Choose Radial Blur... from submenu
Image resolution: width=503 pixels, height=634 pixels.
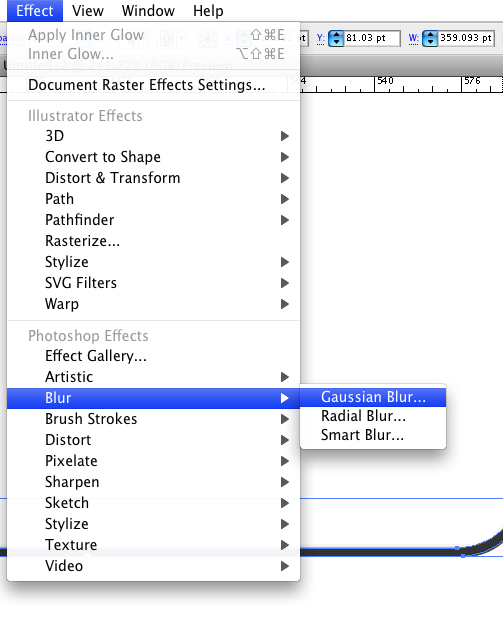[x=373, y=416]
